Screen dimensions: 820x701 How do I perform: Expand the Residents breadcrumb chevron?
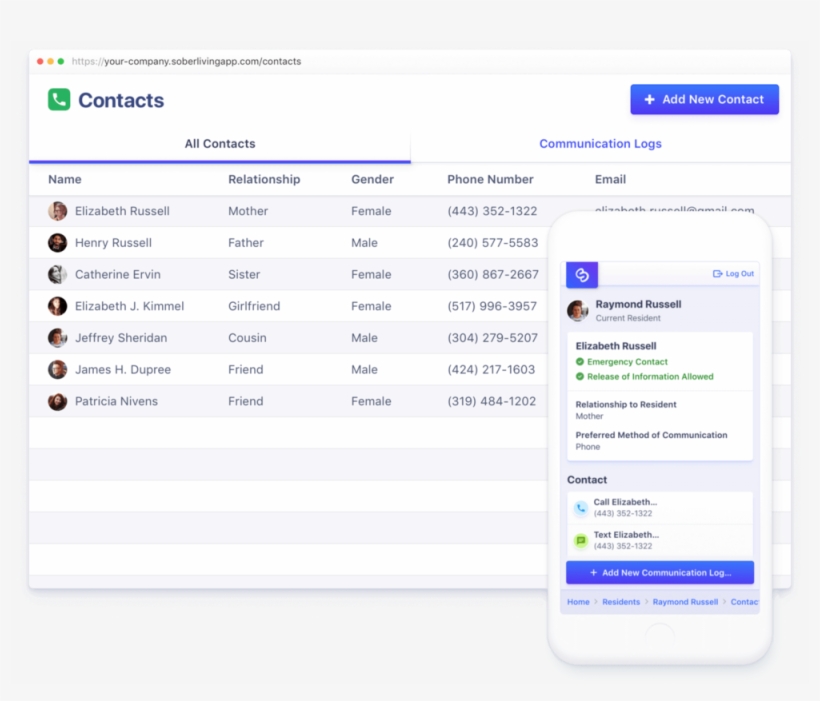tap(645, 601)
